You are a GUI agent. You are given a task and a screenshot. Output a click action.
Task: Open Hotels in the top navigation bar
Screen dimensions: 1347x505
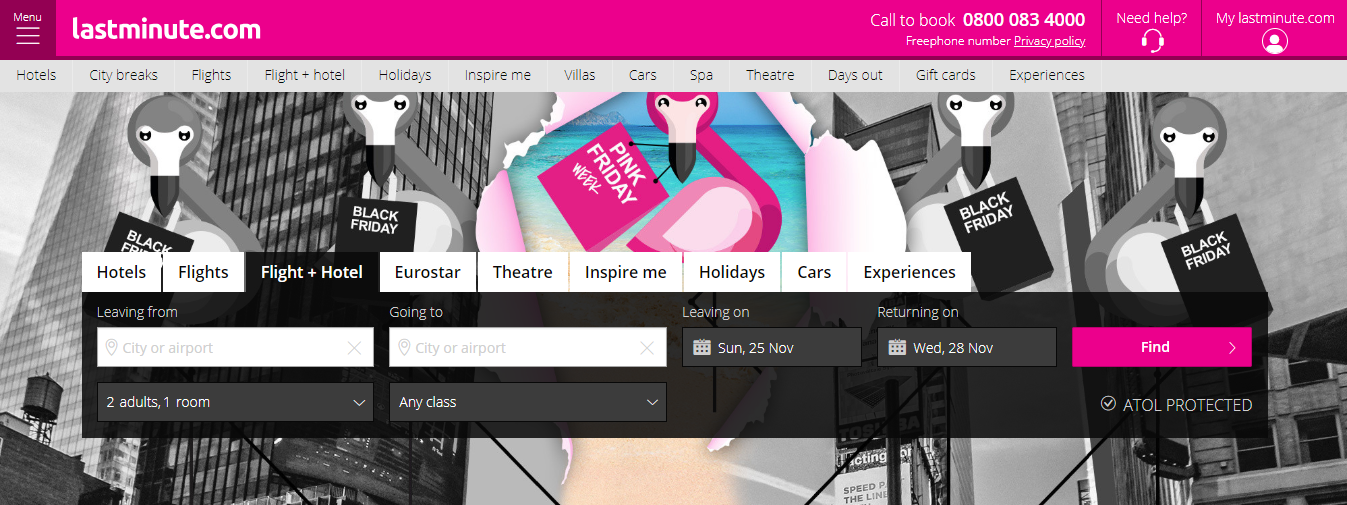(x=36, y=75)
